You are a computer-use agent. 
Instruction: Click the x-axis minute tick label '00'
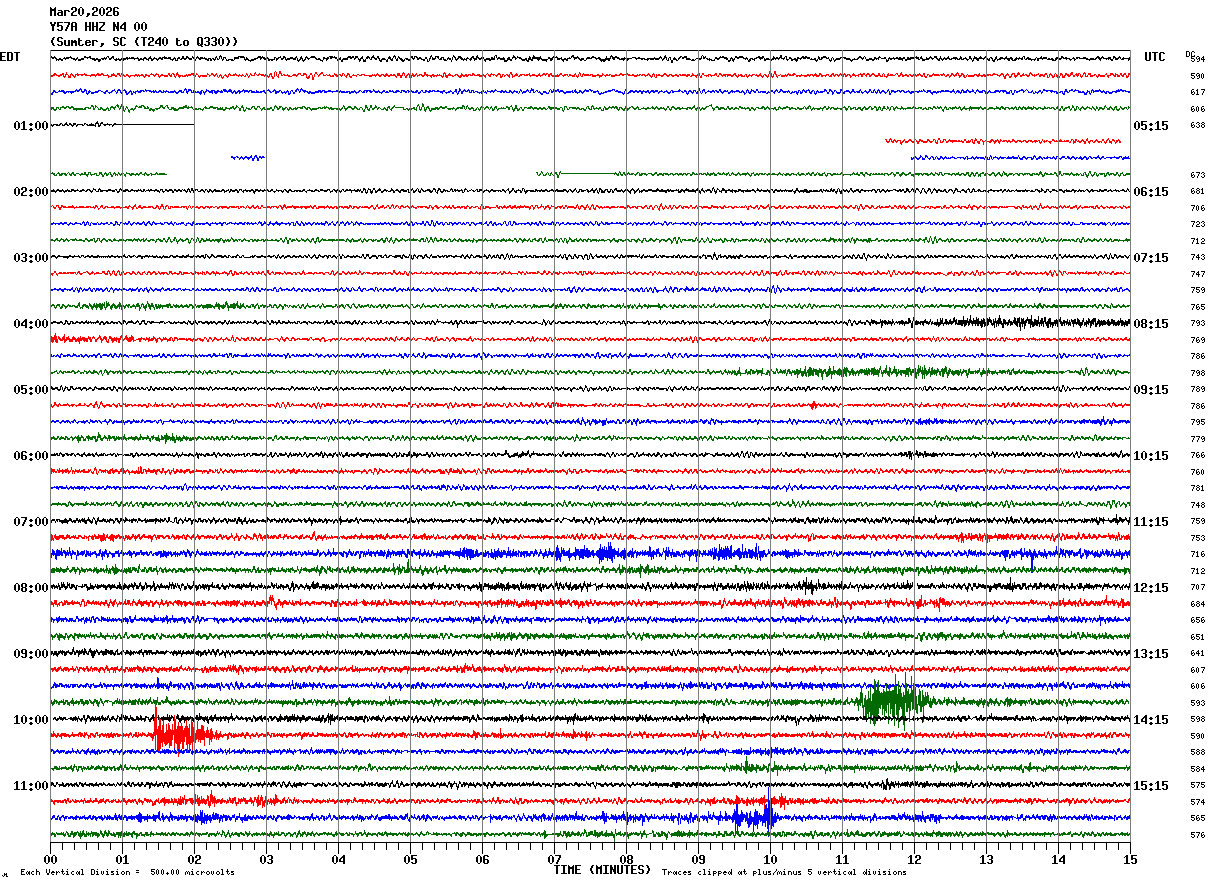click(50, 859)
